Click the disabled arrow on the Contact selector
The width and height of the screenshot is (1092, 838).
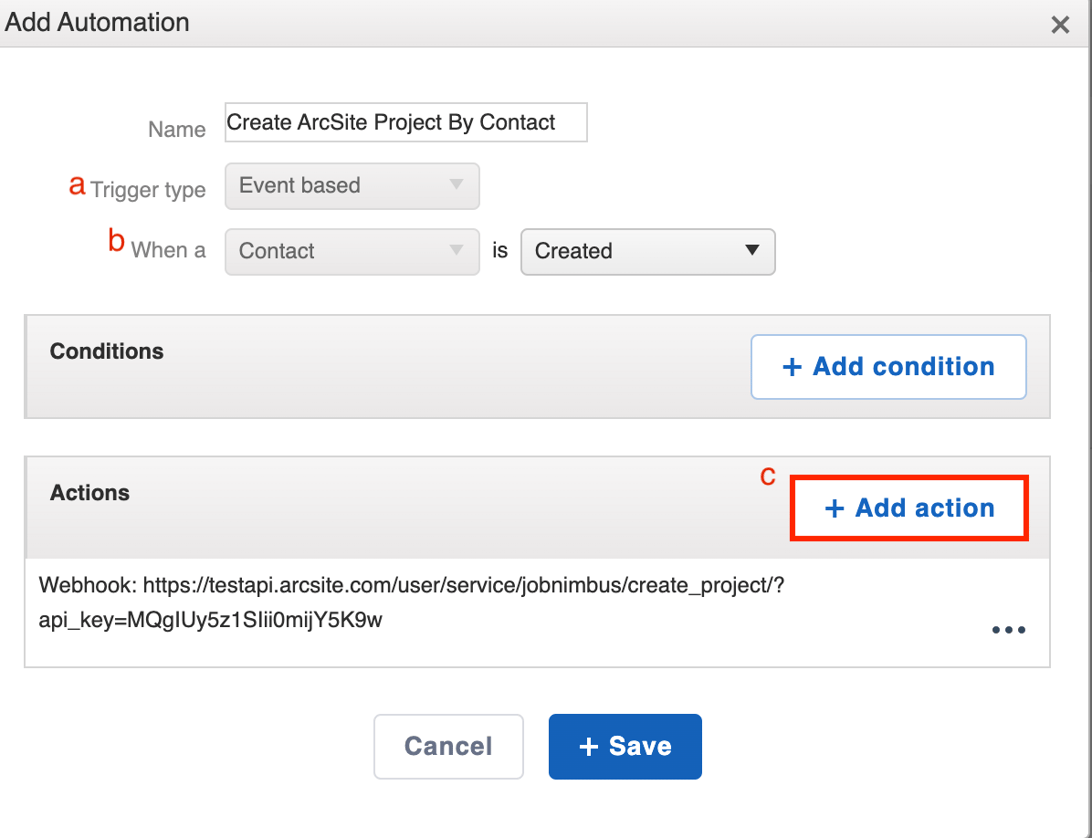coord(457,252)
